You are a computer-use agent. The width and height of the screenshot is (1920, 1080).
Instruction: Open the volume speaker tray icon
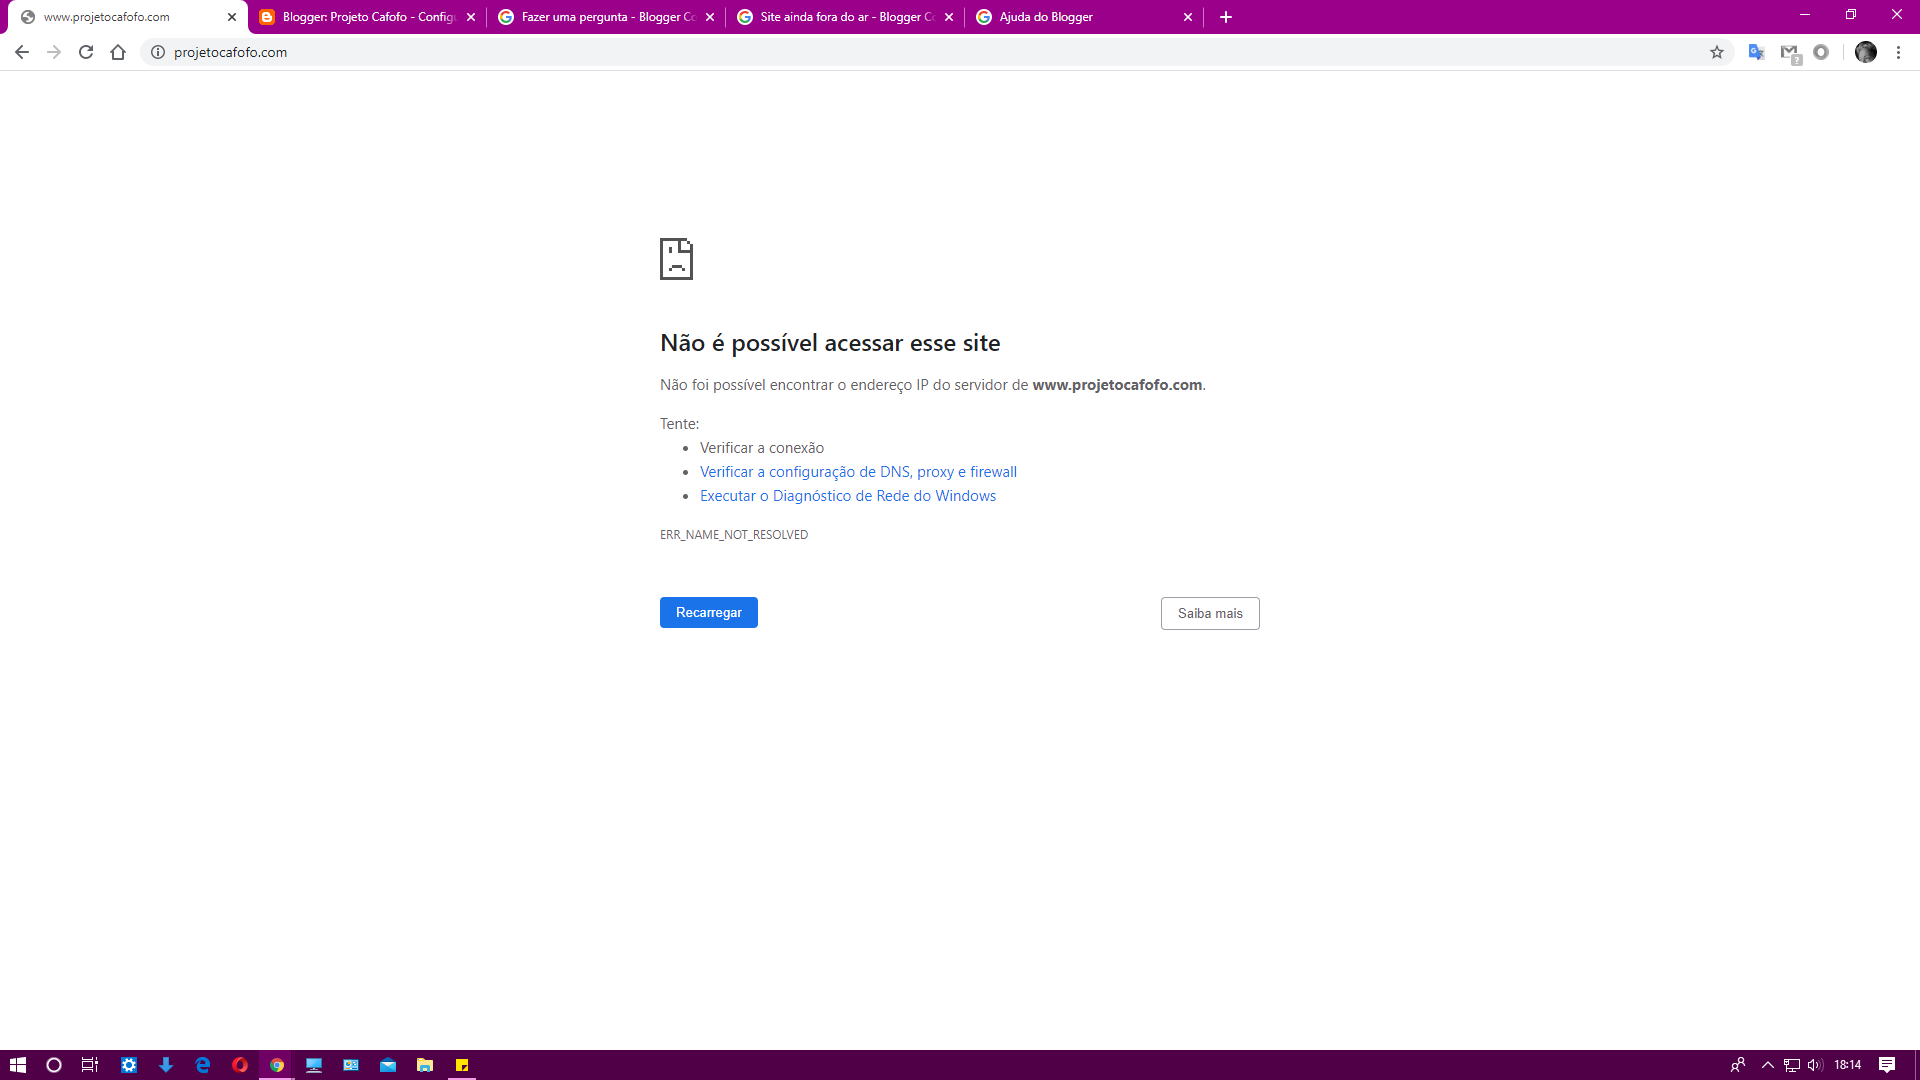click(x=1815, y=1065)
